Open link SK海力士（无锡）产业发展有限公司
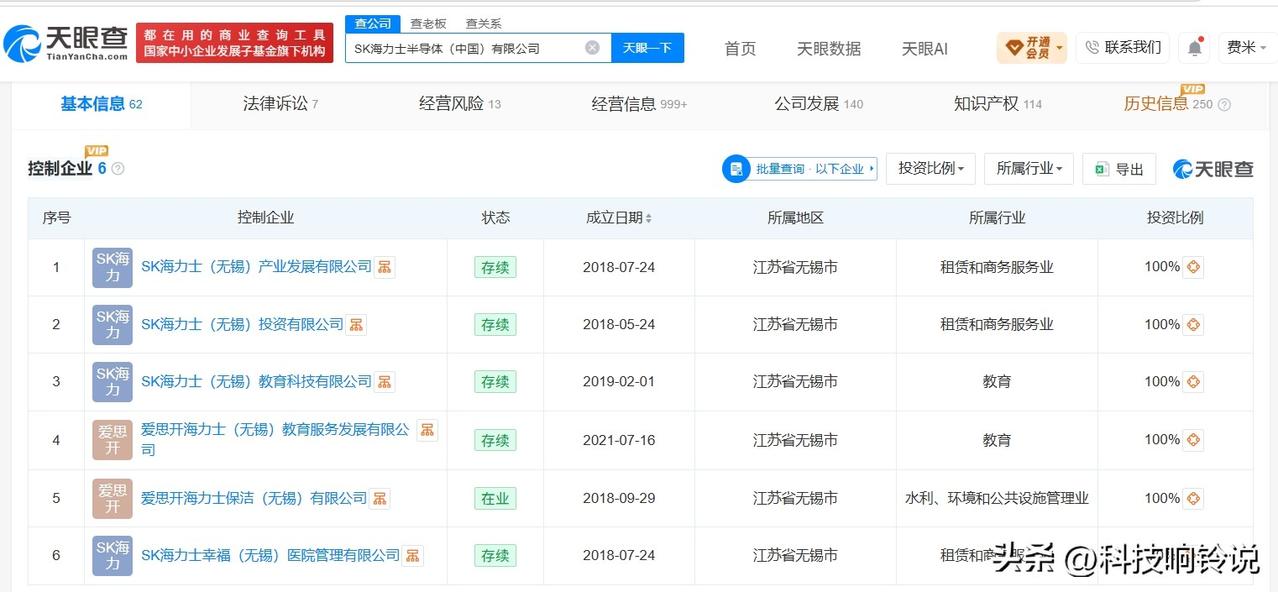 pos(256,267)
